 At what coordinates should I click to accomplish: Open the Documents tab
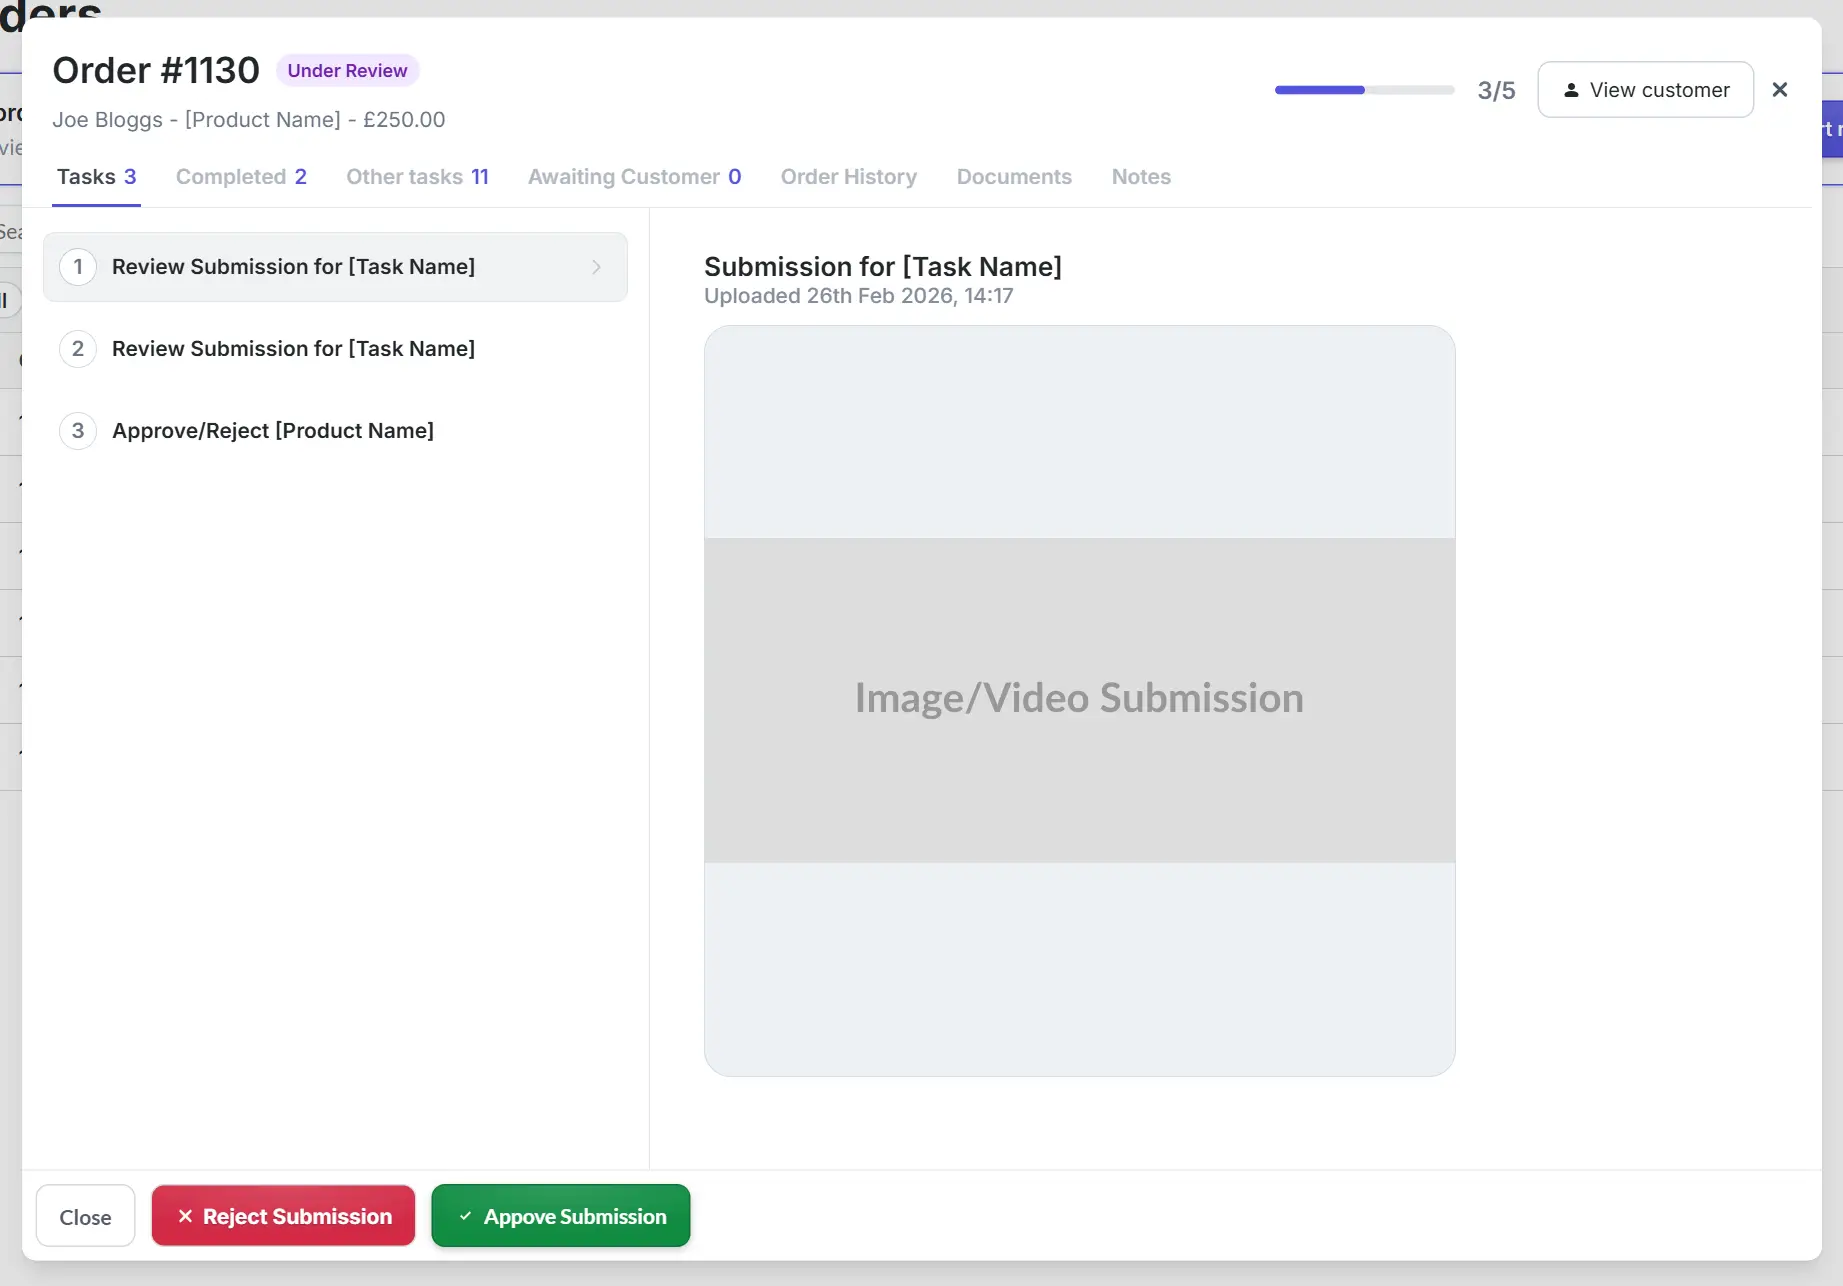click(1013, 176)
